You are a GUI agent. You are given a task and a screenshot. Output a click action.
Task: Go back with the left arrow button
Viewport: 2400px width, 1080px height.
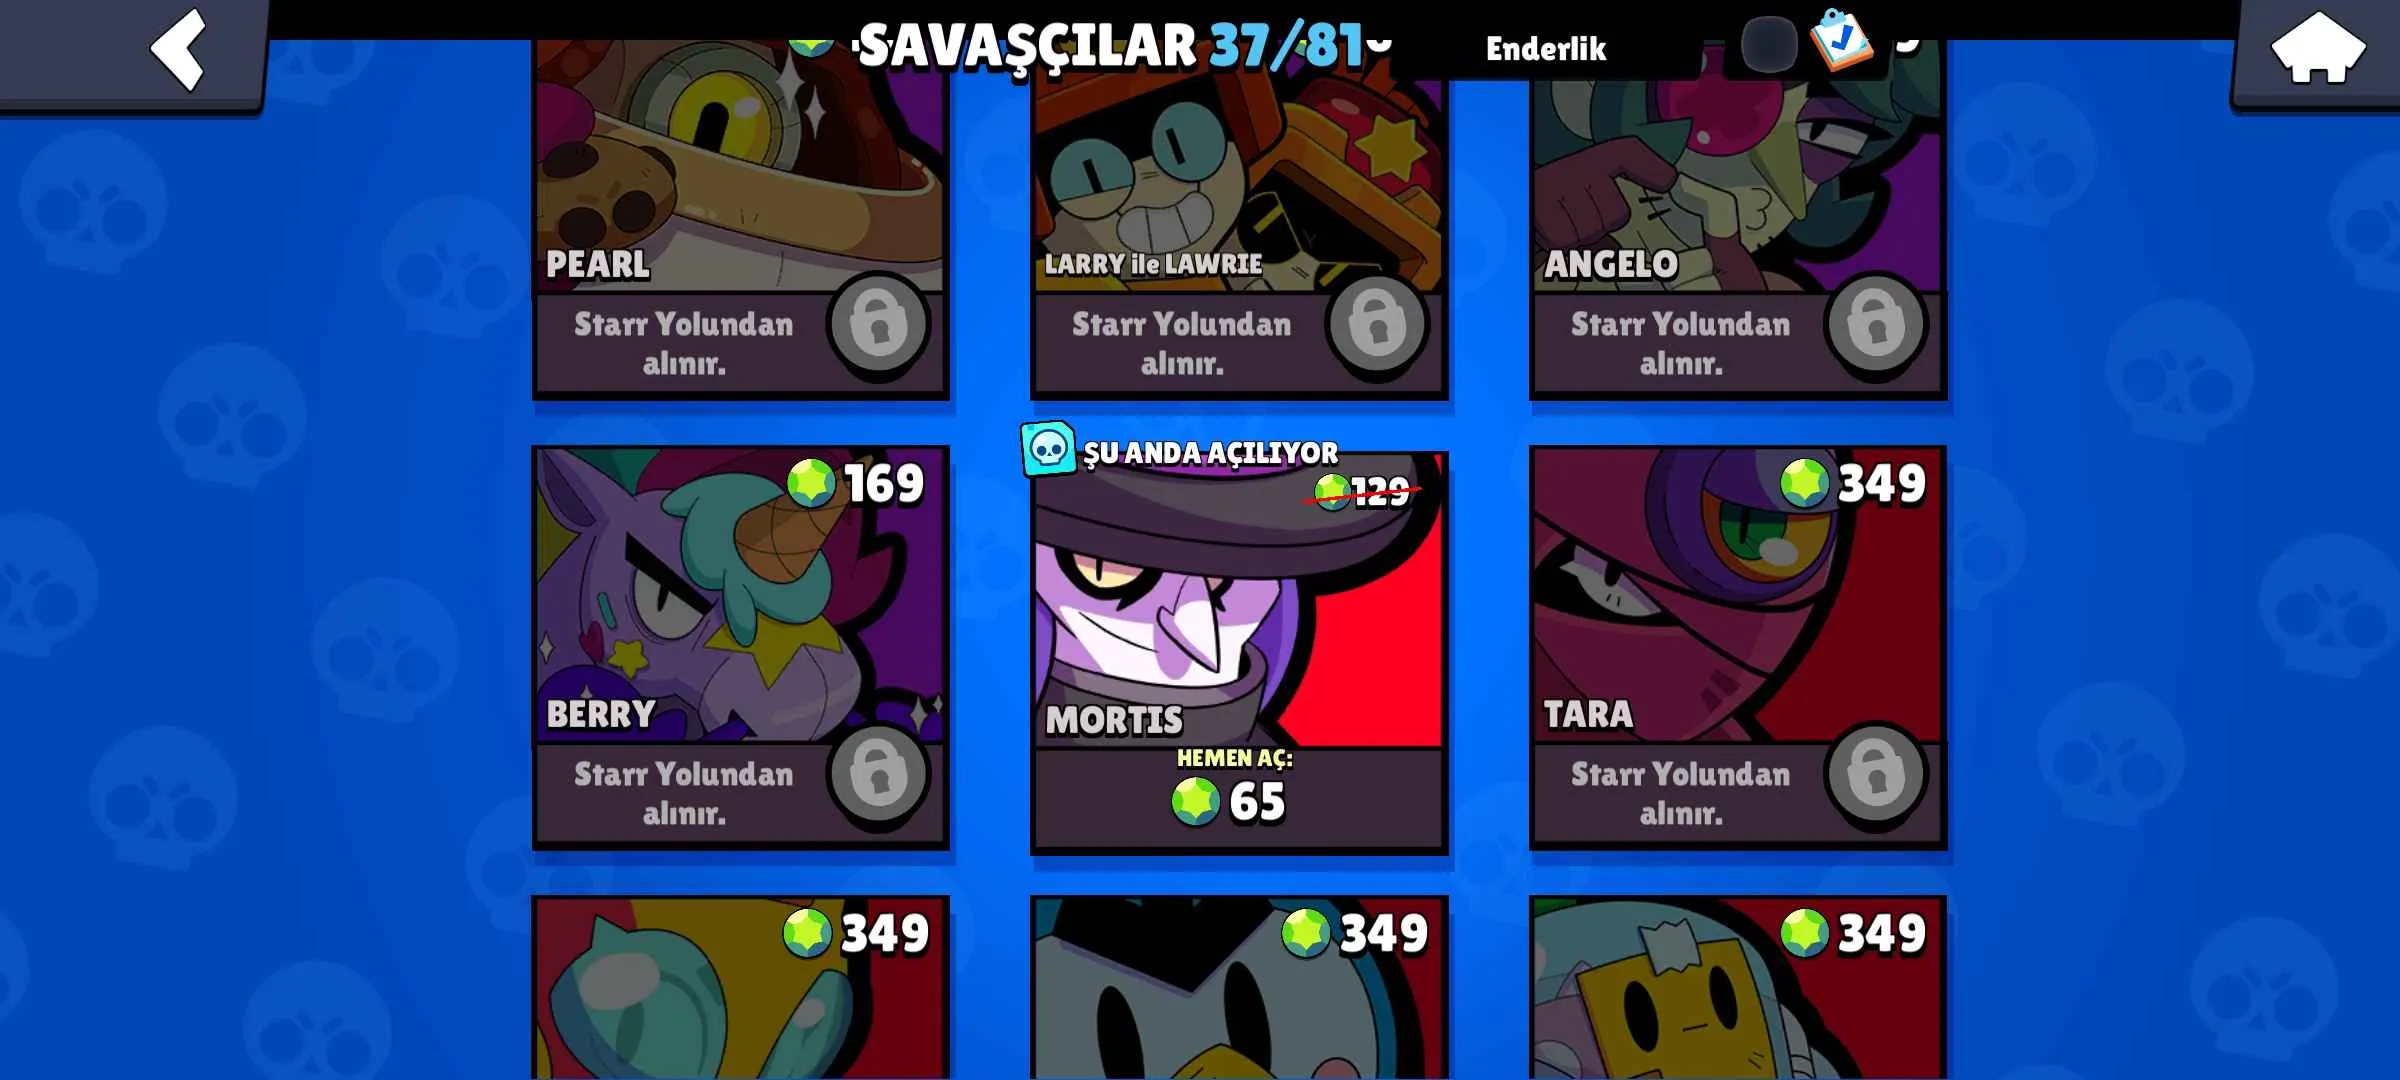point(178,50)
